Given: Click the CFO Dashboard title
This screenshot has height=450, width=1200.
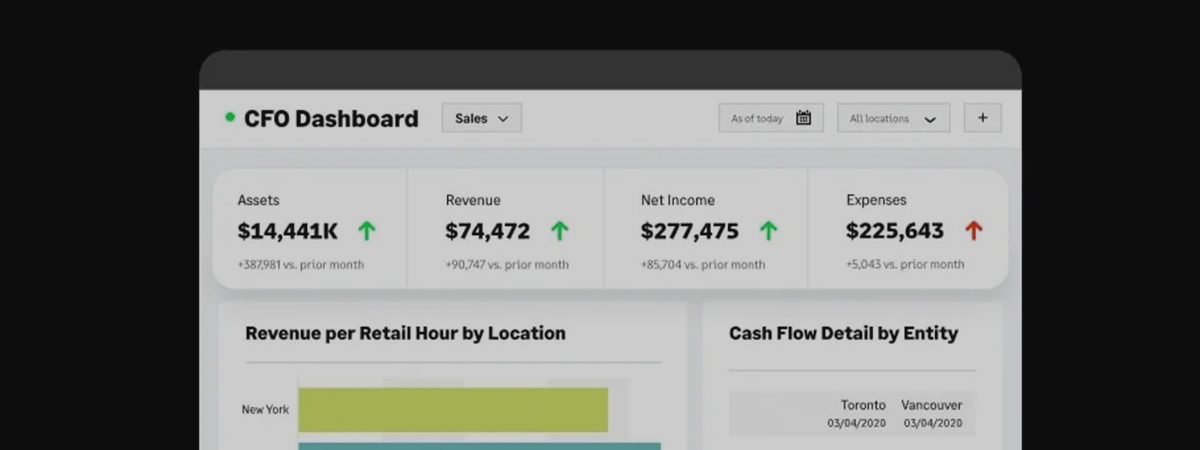Looking at the screenshot, I should [x=331, y=118].
